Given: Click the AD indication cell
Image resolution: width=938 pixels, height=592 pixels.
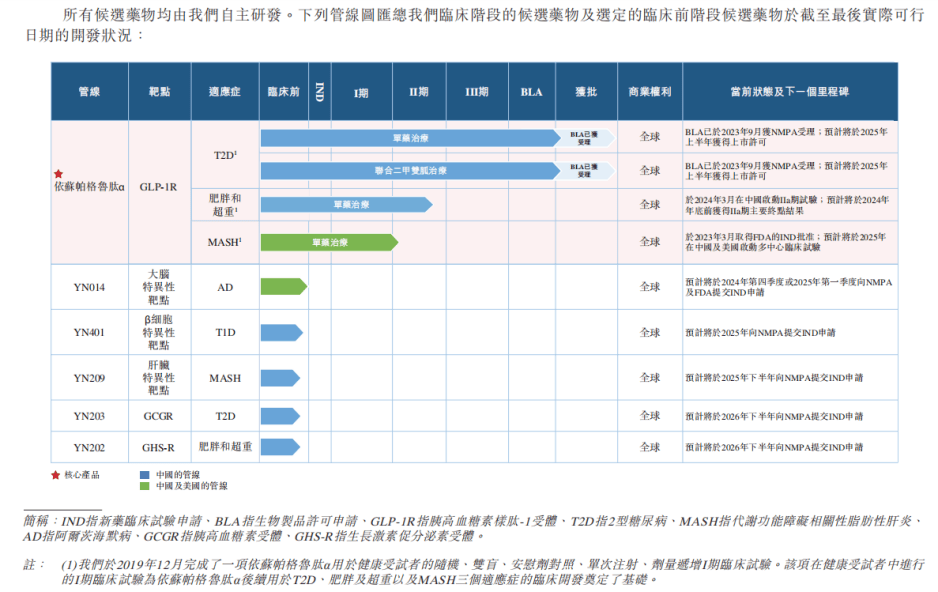Looking at the screenshot, I should pos(225,287).
